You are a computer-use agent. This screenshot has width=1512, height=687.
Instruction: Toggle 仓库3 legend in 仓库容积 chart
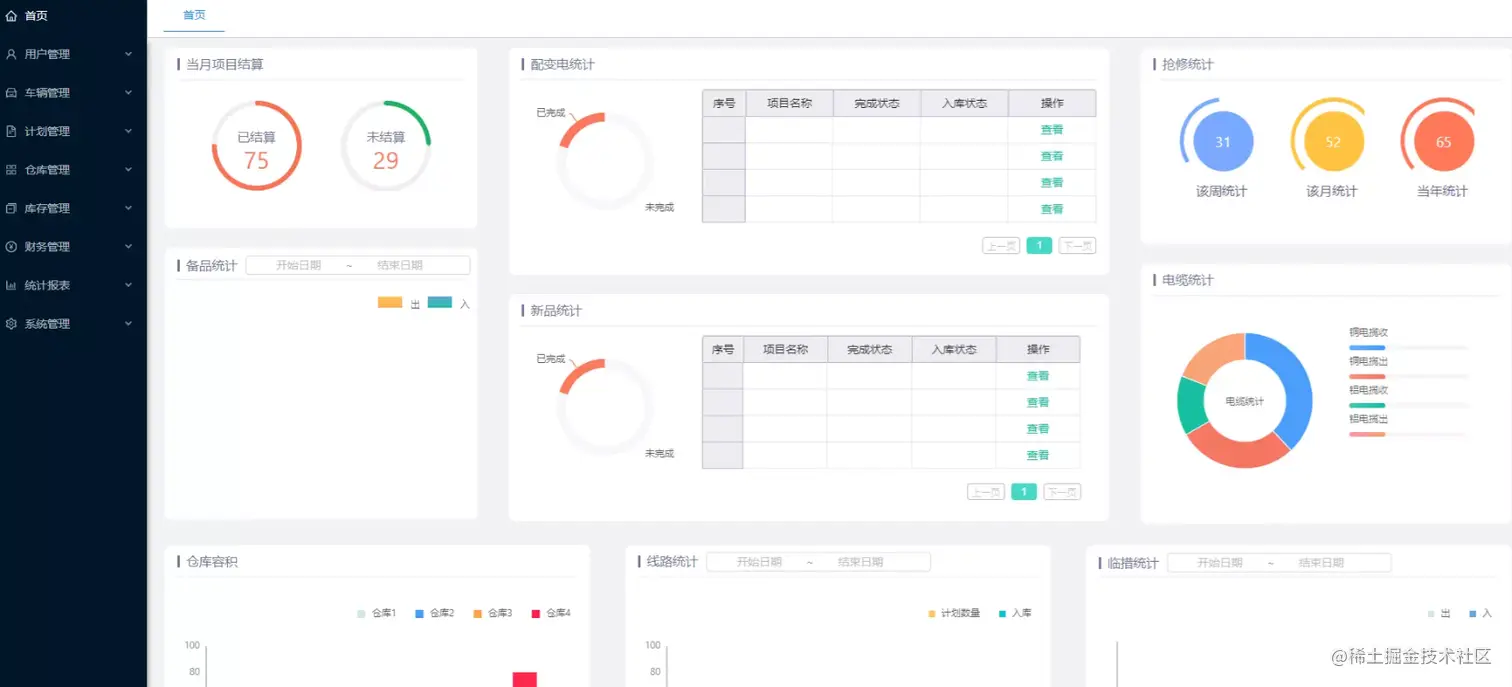(493, 613)
